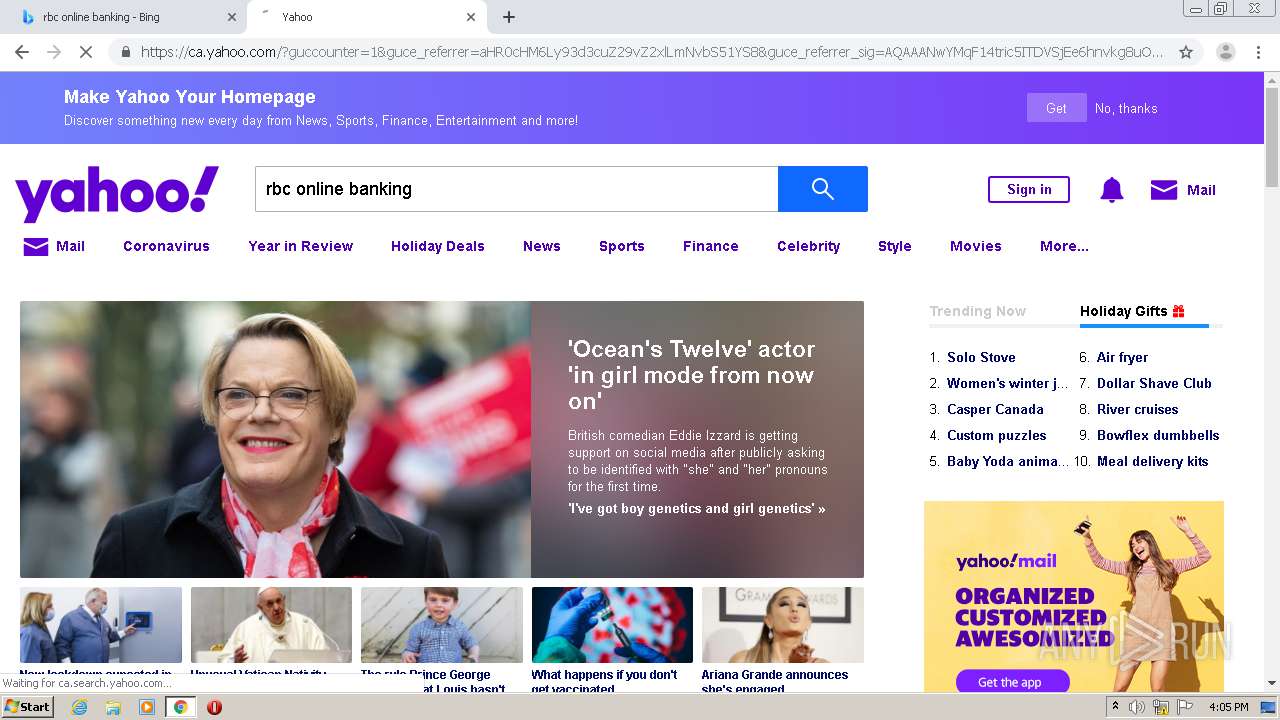Open the Prince George story thumbnail
This screenshot has height=720, width=1280.
pyautogui.click(x=442, y=625)
